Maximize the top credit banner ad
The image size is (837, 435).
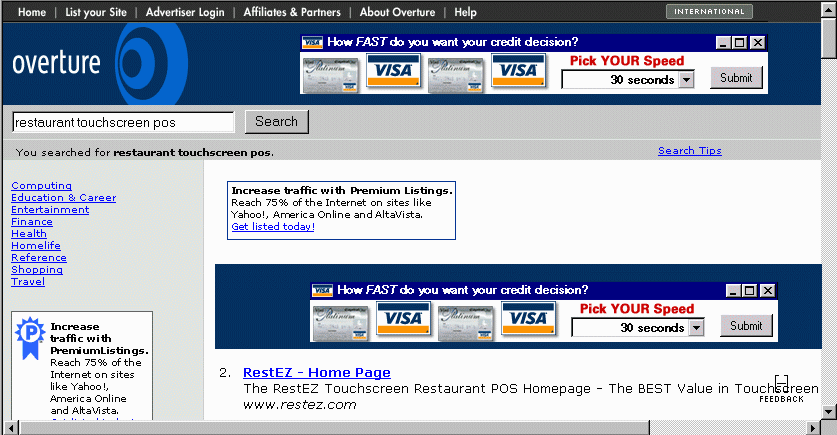(x=740, y=43)
